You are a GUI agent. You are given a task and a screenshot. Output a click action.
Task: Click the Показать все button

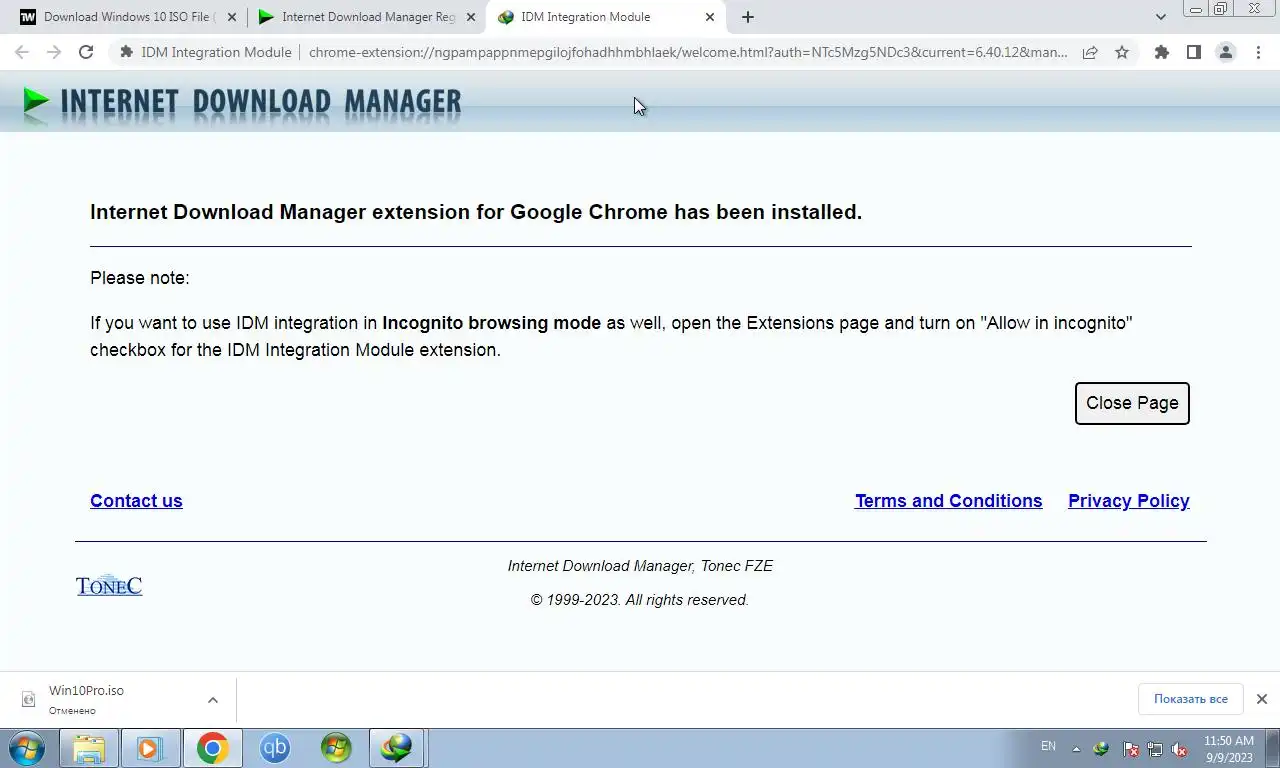(x=1190, y=699)
